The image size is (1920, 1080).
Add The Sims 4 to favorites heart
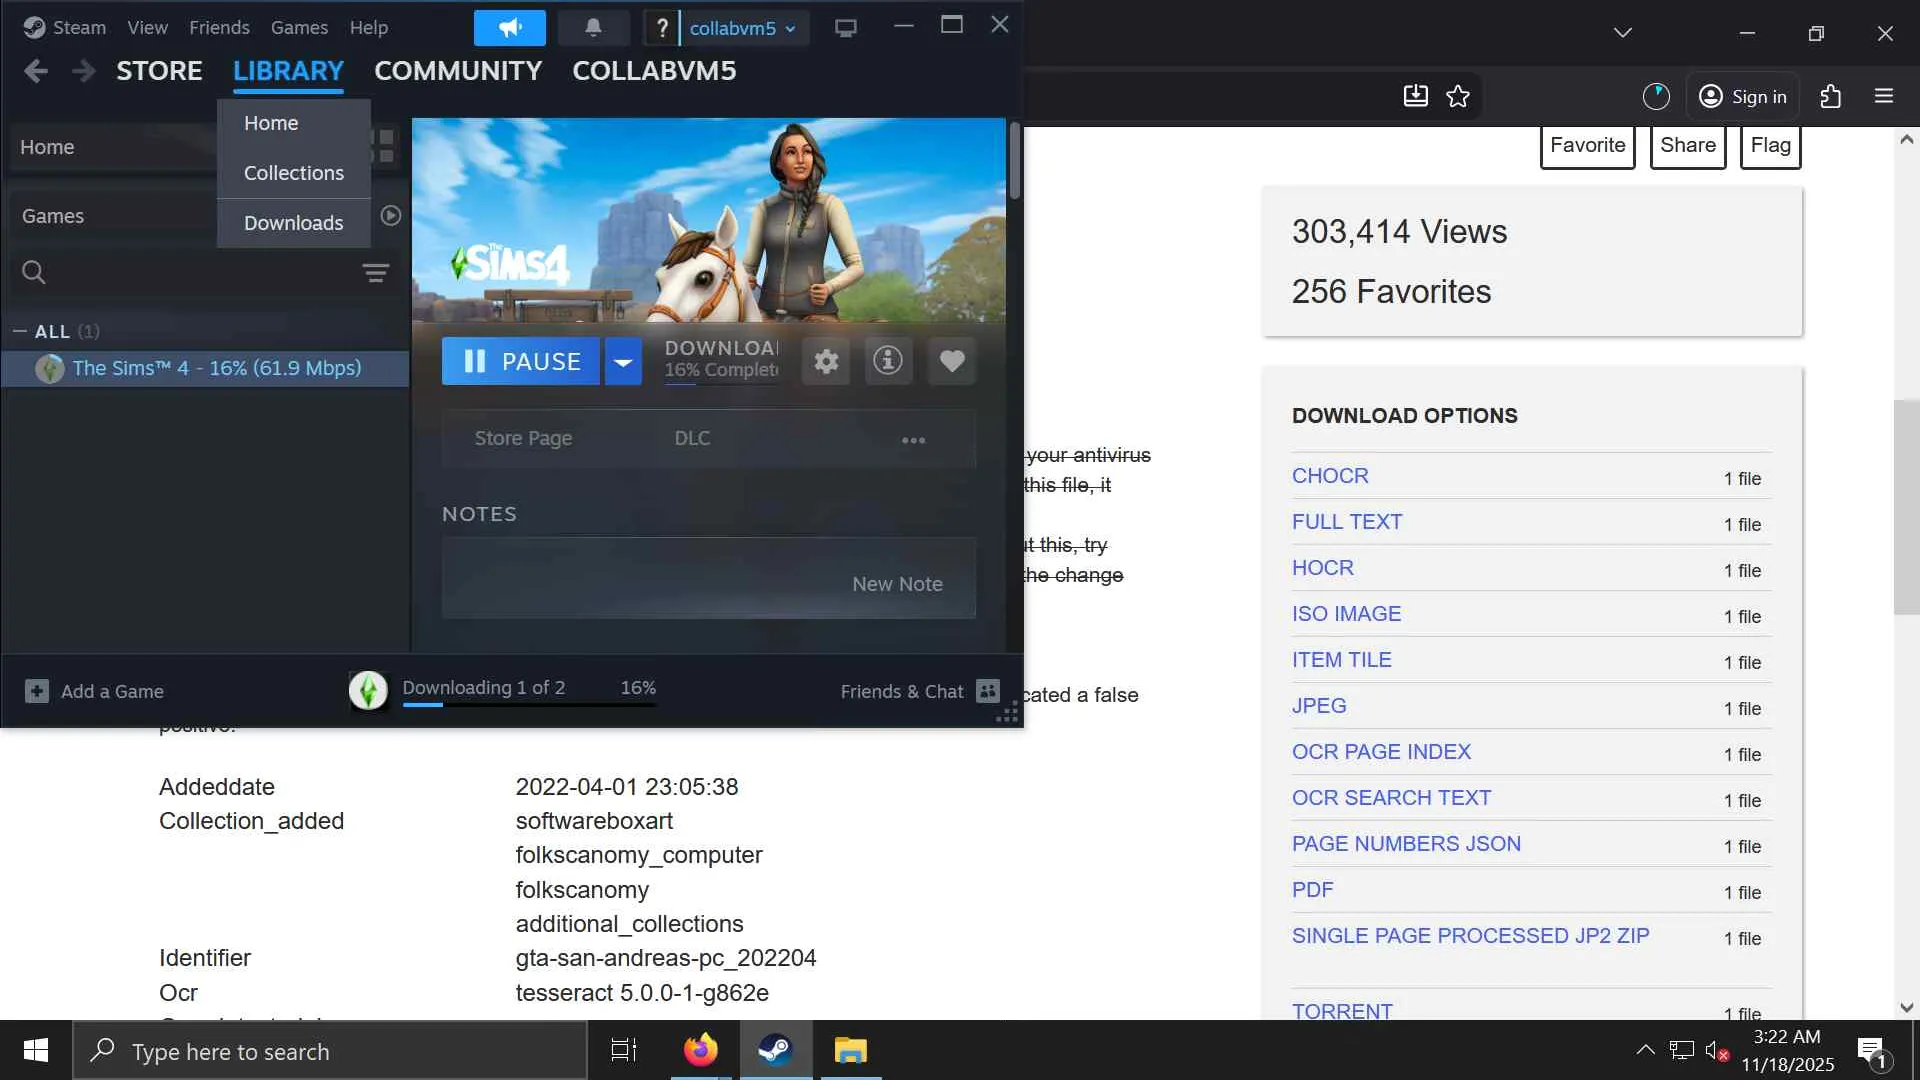click(952, 361)
